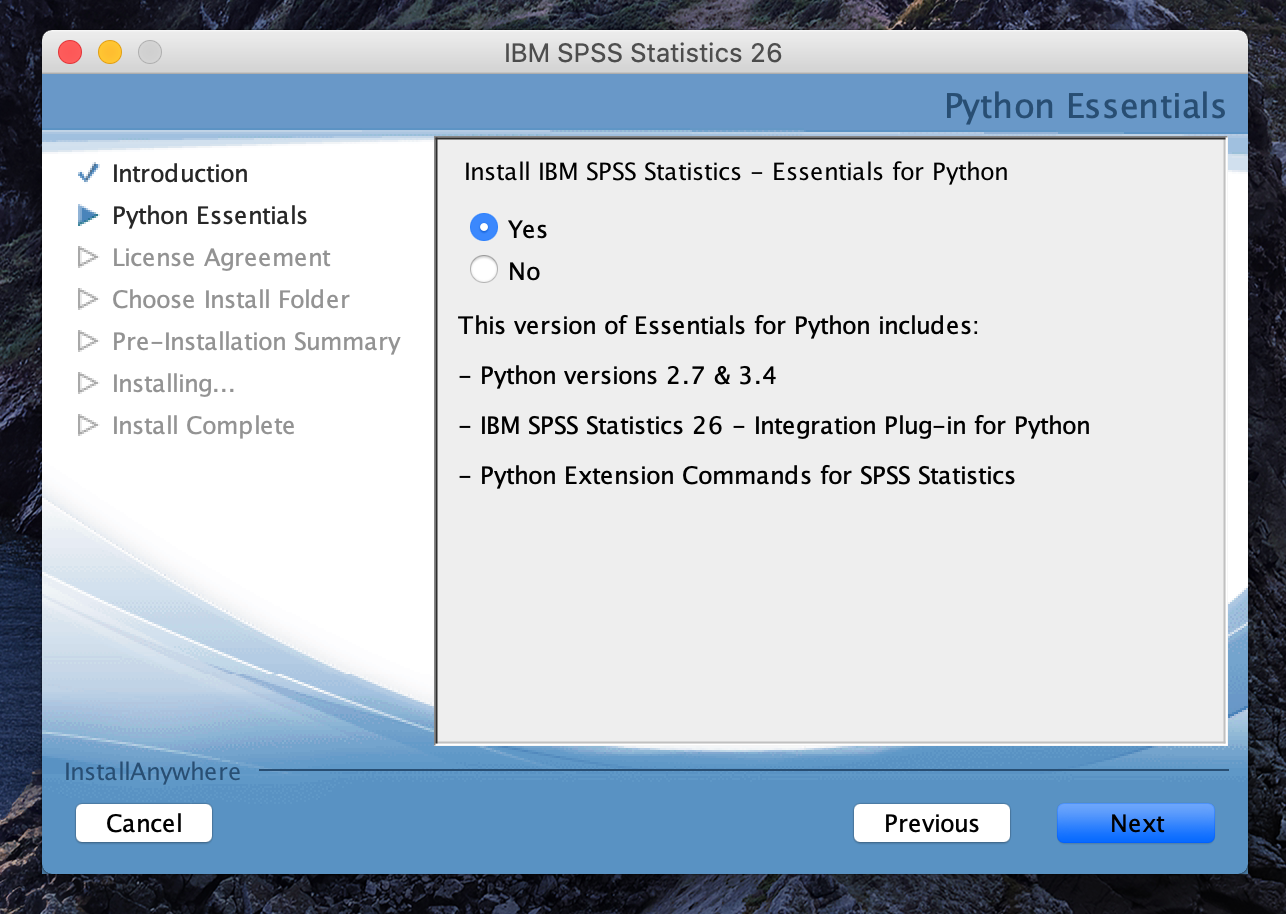Click the triangle icon beside Pre-Installation Summary
The height and width of the screenshot is (914, 1286).
[x=88, y=342]
